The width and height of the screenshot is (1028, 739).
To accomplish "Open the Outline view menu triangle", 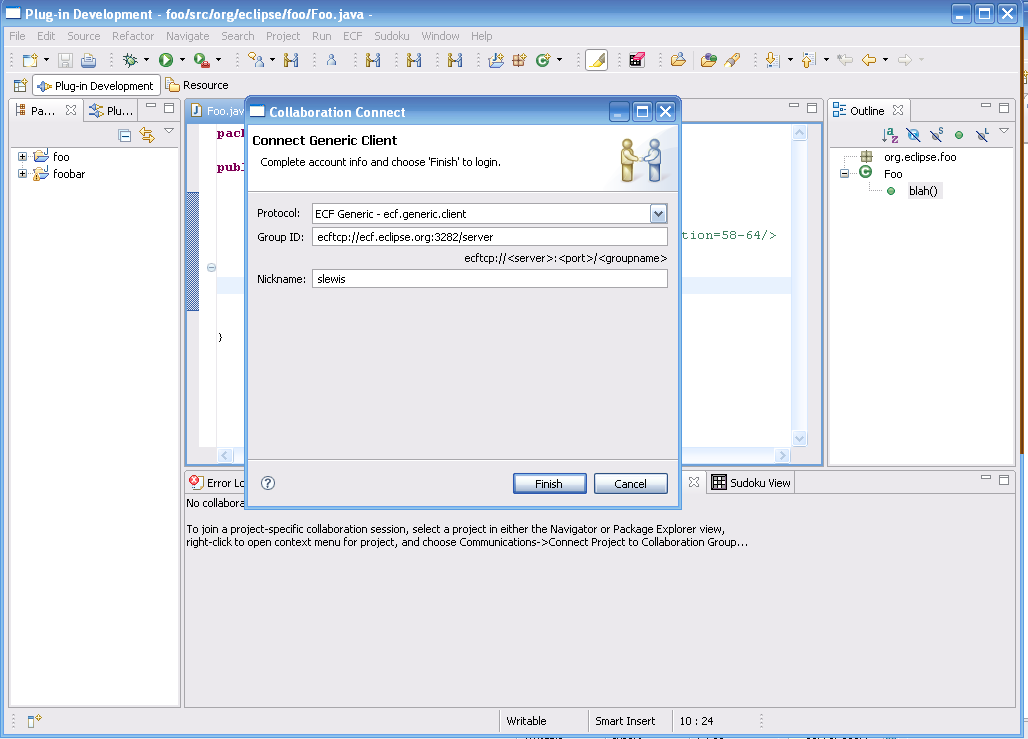I will click(x=1004, y=131).
